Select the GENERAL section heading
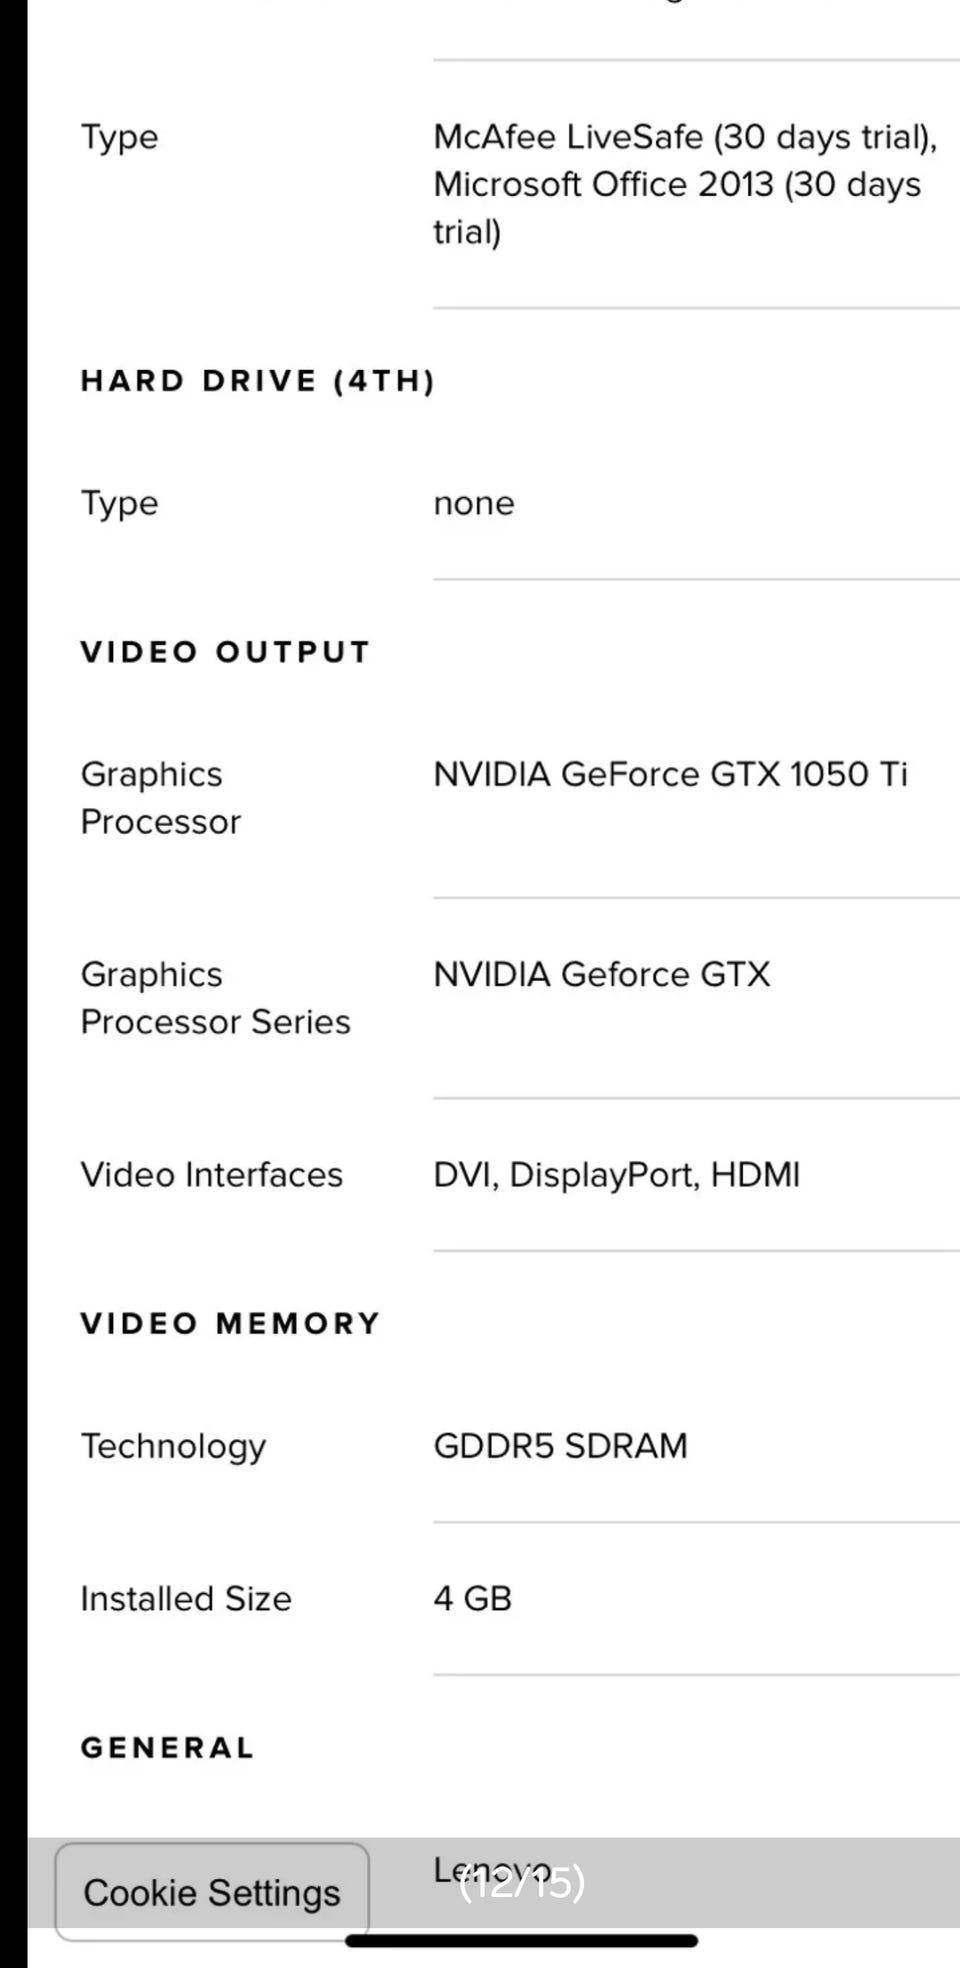960x1968 pixels. click(x=168, y=1748)
